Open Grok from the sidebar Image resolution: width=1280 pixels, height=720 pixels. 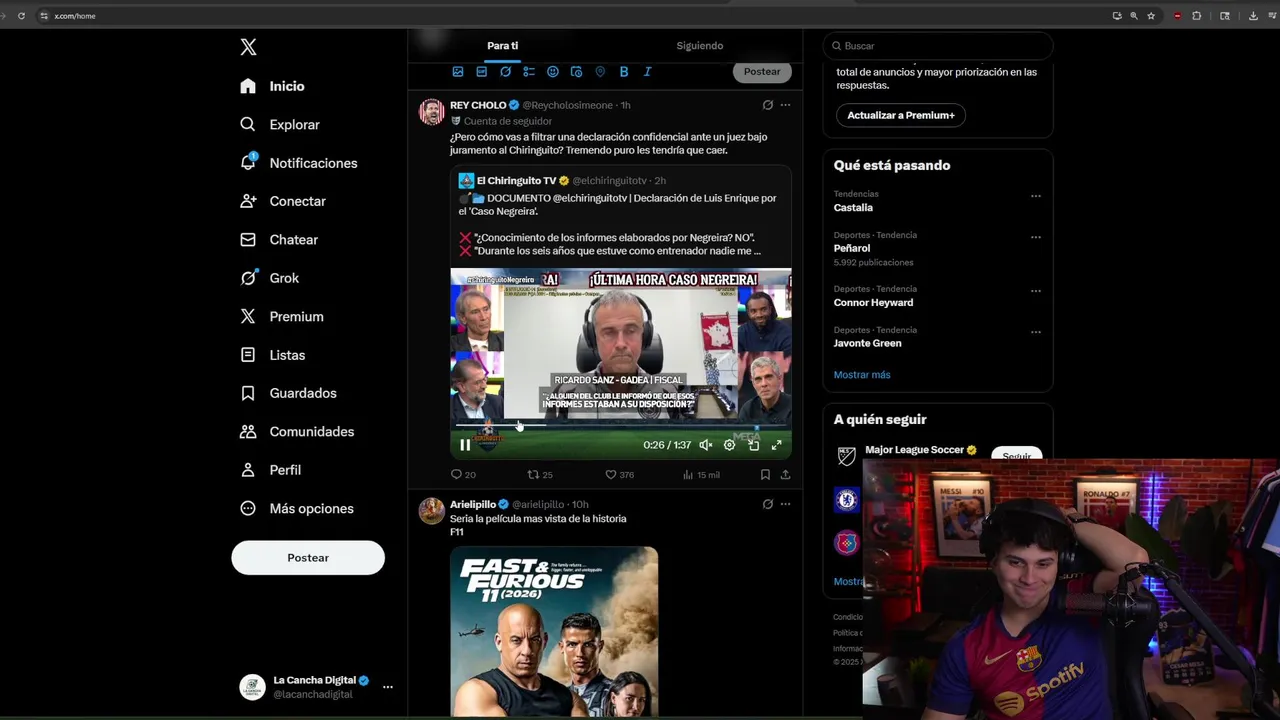(269, 278)
